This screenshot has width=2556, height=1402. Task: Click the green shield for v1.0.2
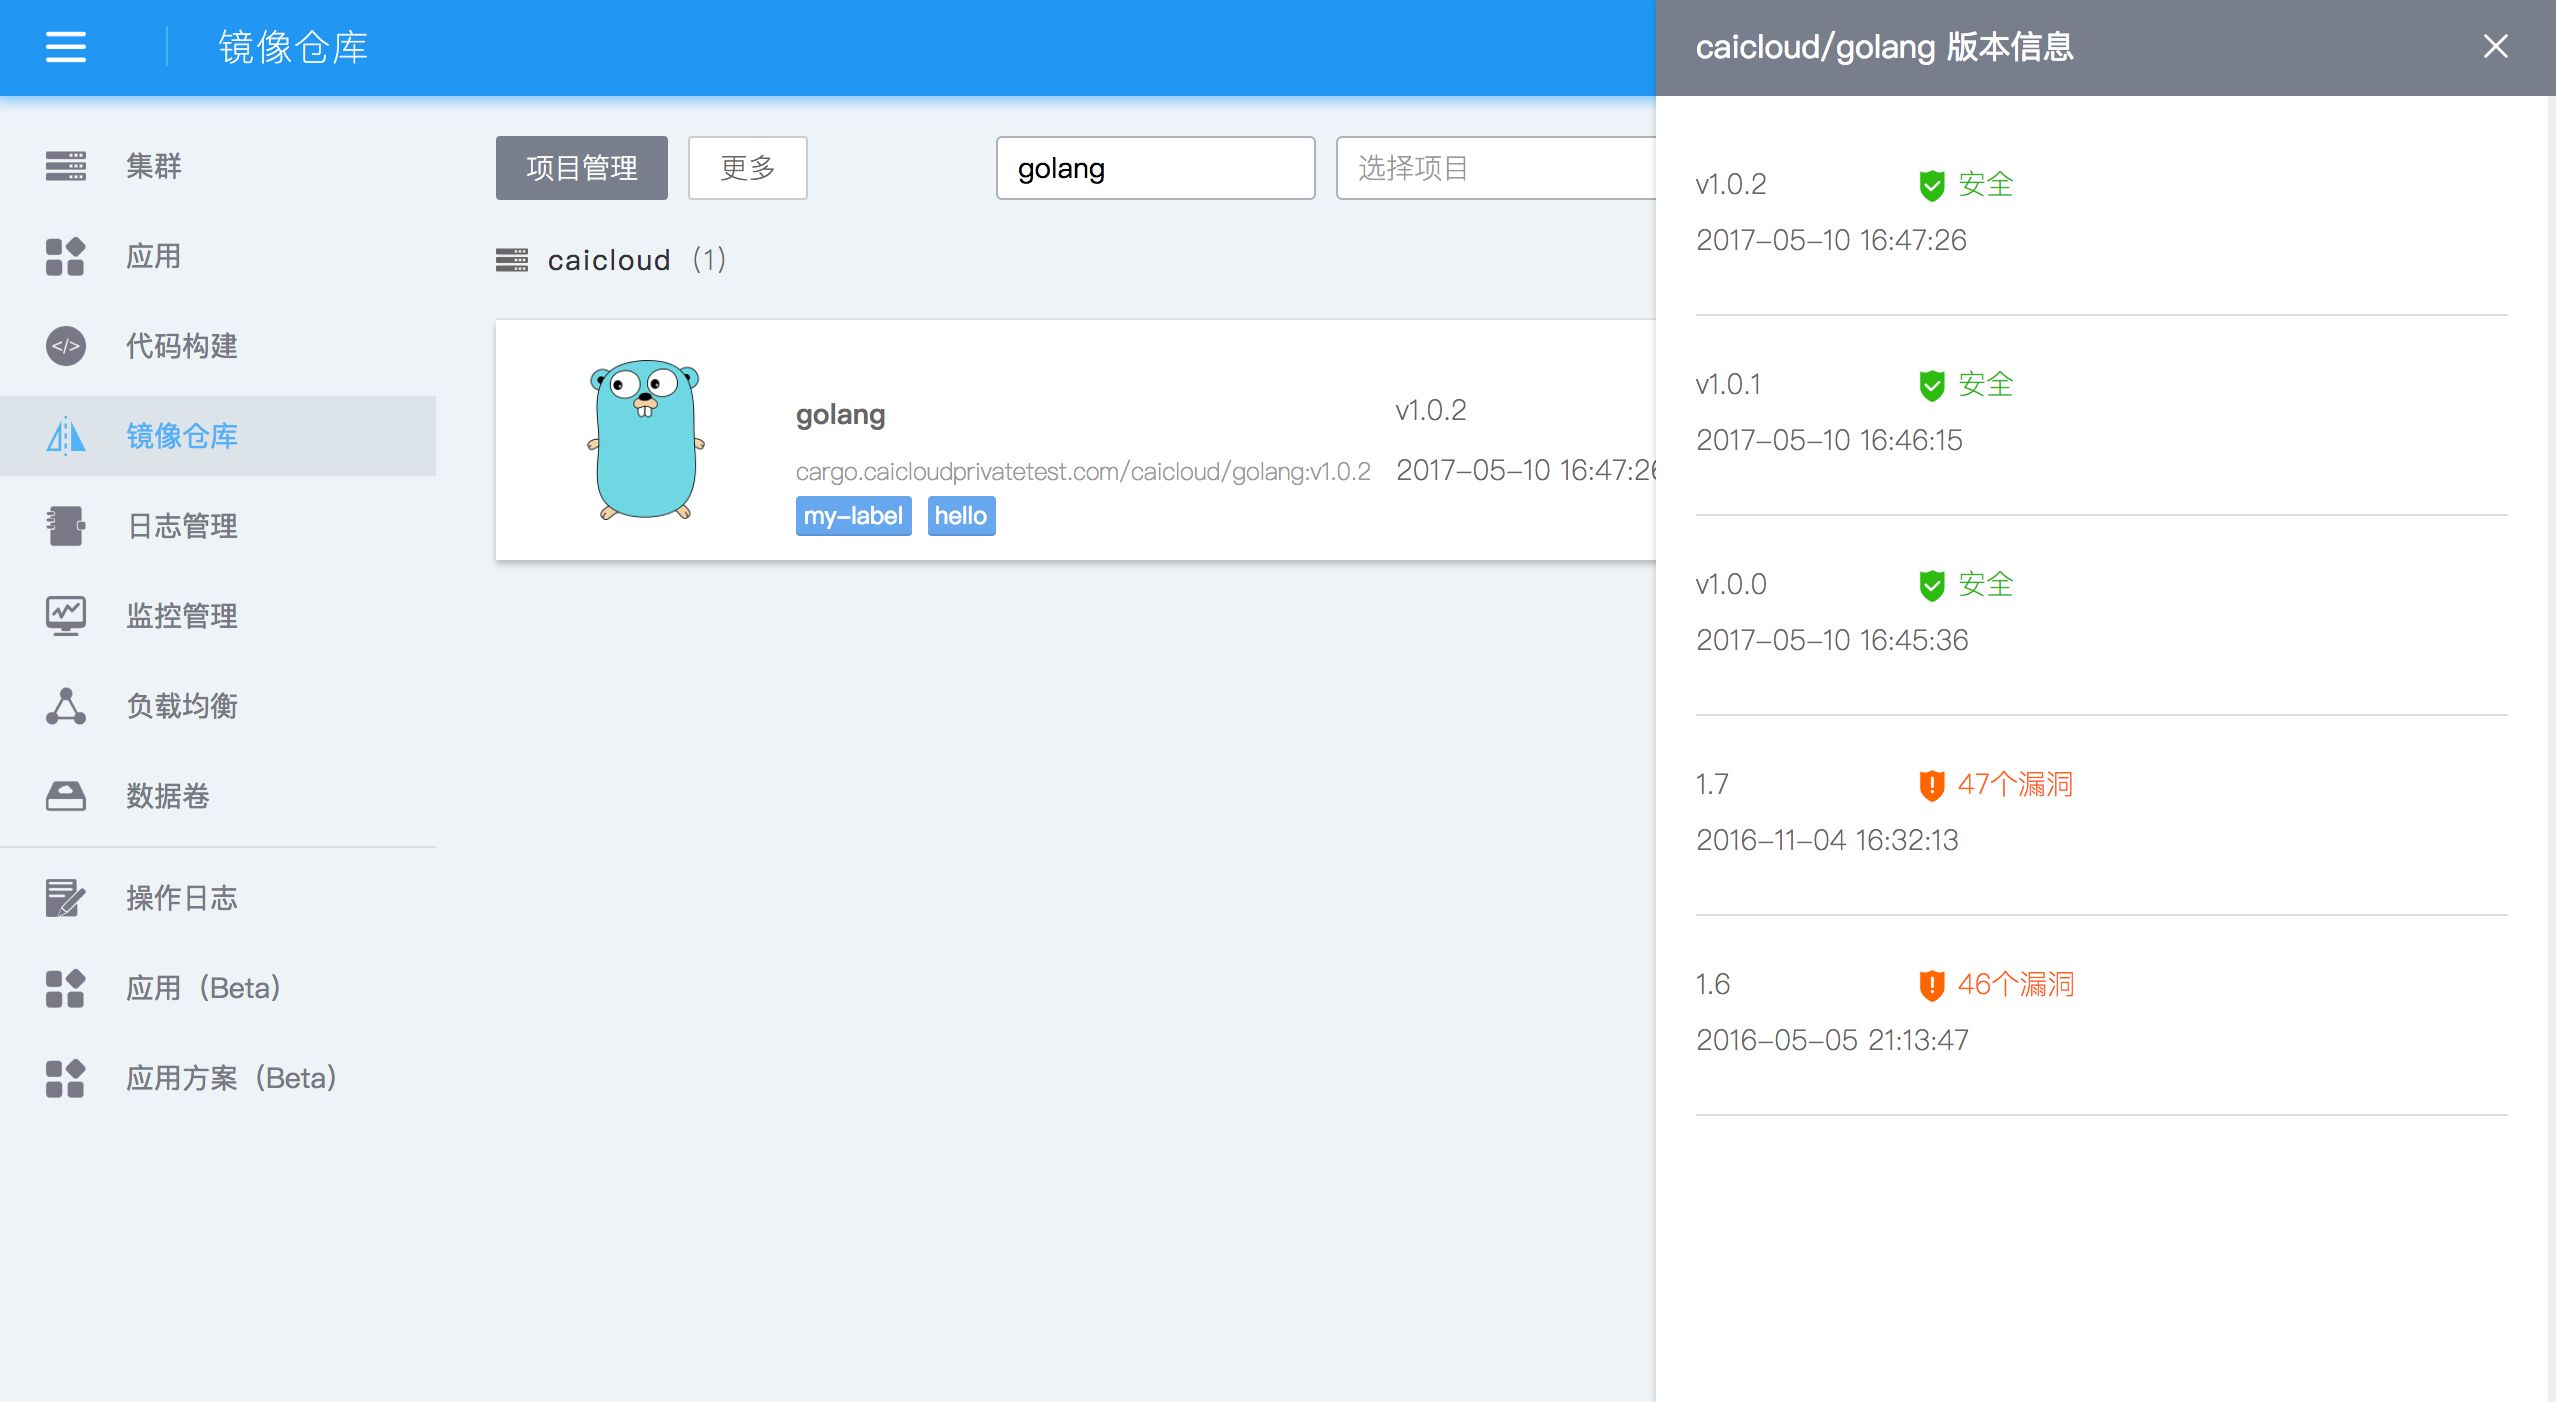point(1931,185)
